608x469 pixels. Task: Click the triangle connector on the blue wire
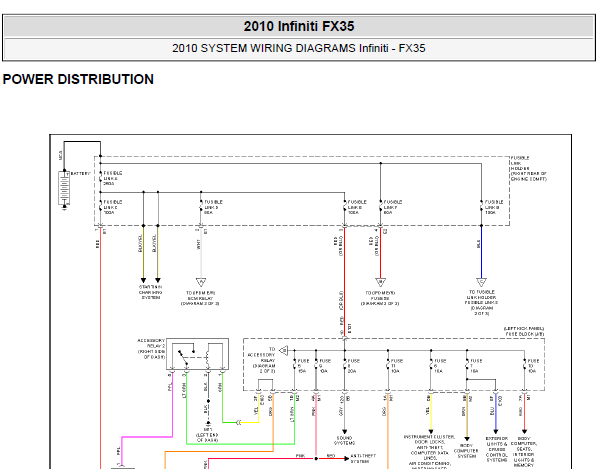point(482,282)
